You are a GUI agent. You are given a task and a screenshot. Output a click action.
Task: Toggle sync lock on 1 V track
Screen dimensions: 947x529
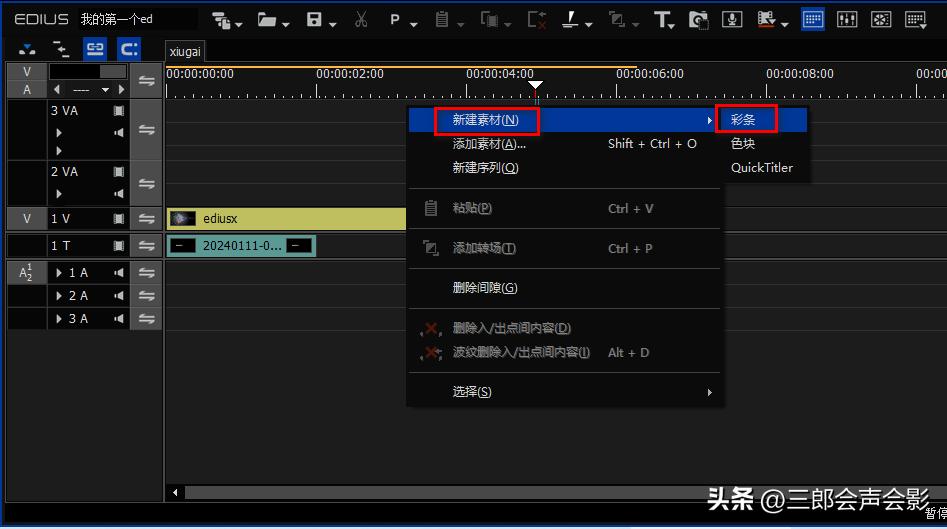pyautogui.click(x=146, y=219)
